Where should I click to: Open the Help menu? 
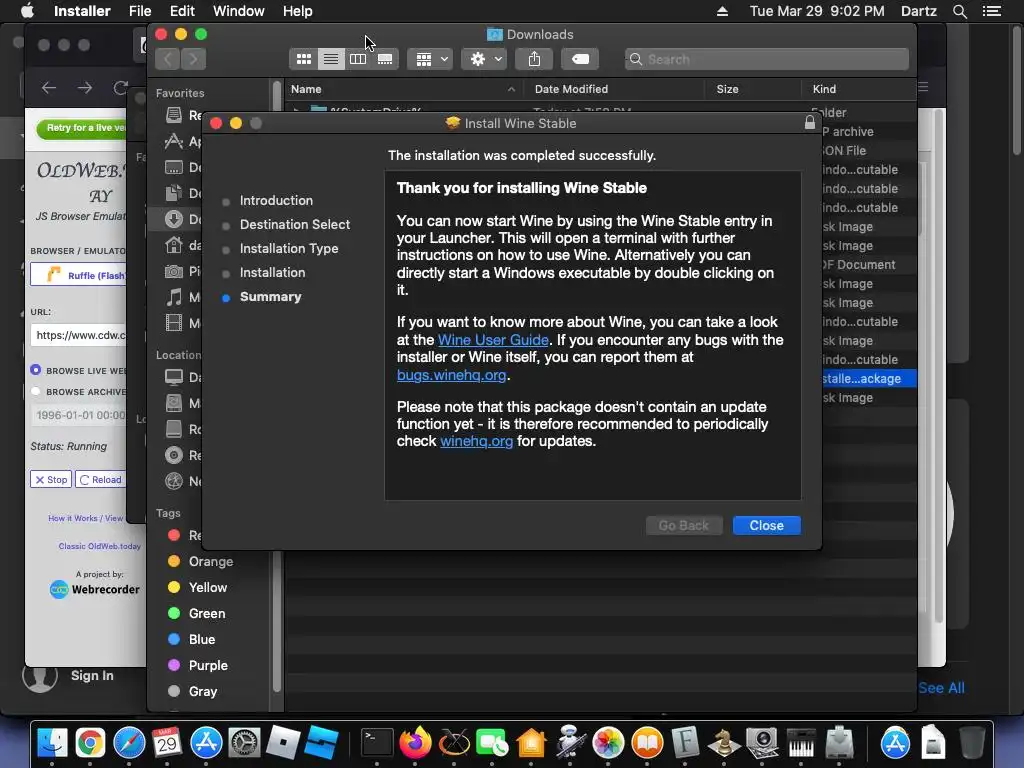pos(297,11)
